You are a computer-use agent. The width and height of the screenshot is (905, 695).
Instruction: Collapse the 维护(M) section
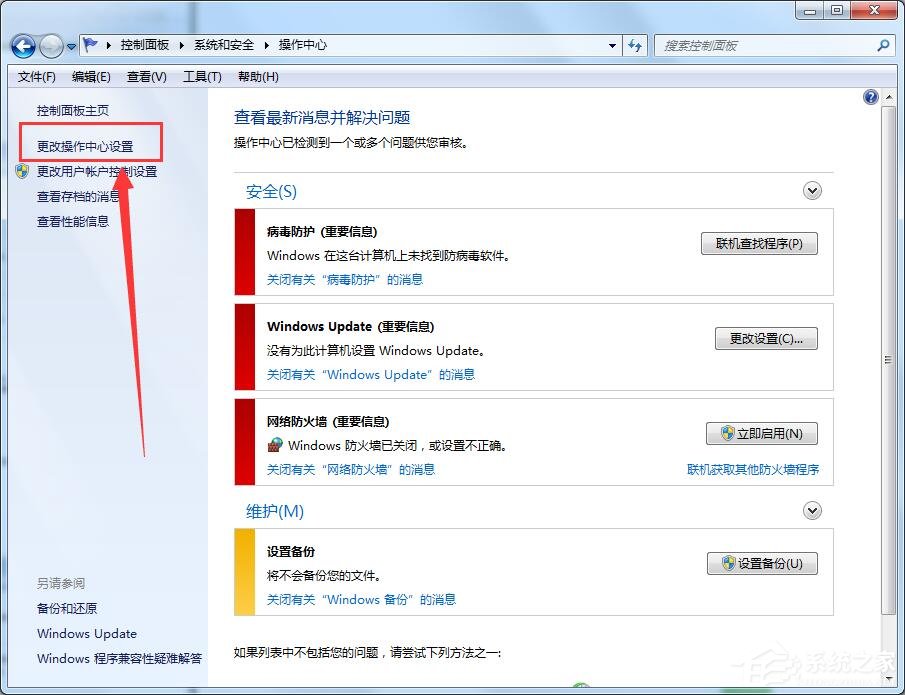812,510
